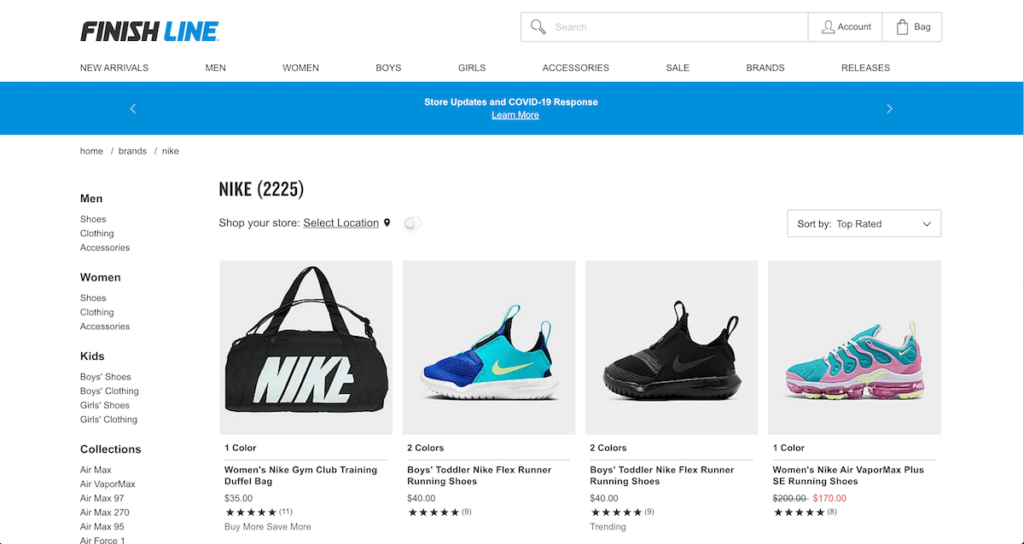Click the location pin icon
The image size is (1024, 544).
[x=387, y=223]
